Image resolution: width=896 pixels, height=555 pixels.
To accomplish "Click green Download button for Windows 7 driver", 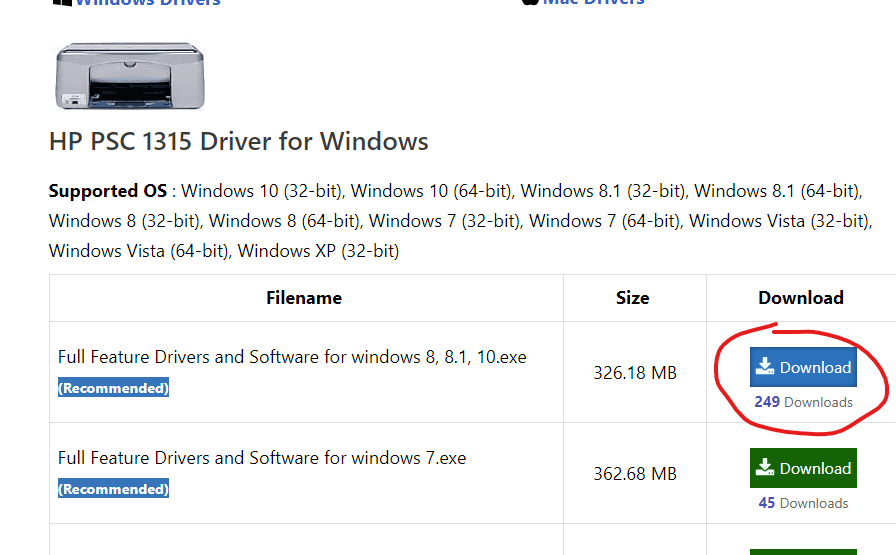I will [x=803, y=468].
